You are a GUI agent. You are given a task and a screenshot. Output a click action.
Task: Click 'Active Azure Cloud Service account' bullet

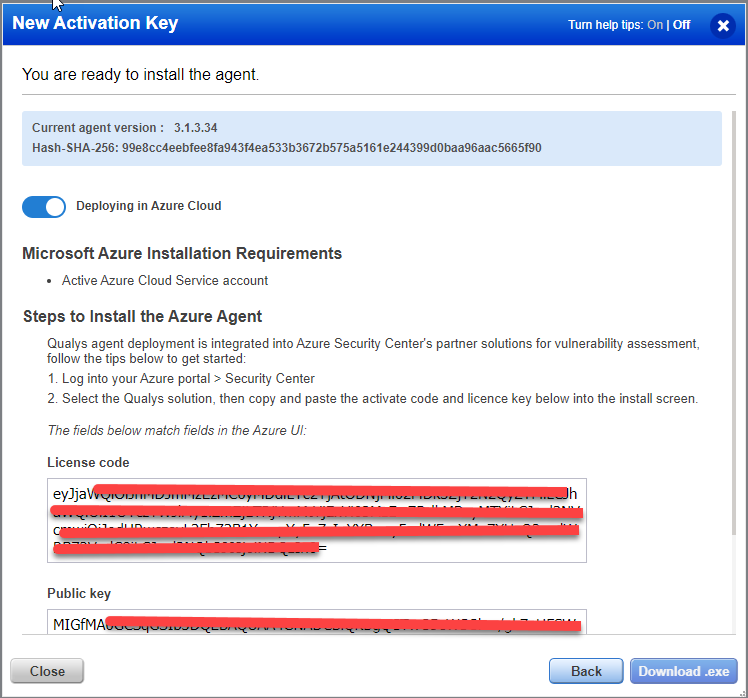tap(165, 281)
